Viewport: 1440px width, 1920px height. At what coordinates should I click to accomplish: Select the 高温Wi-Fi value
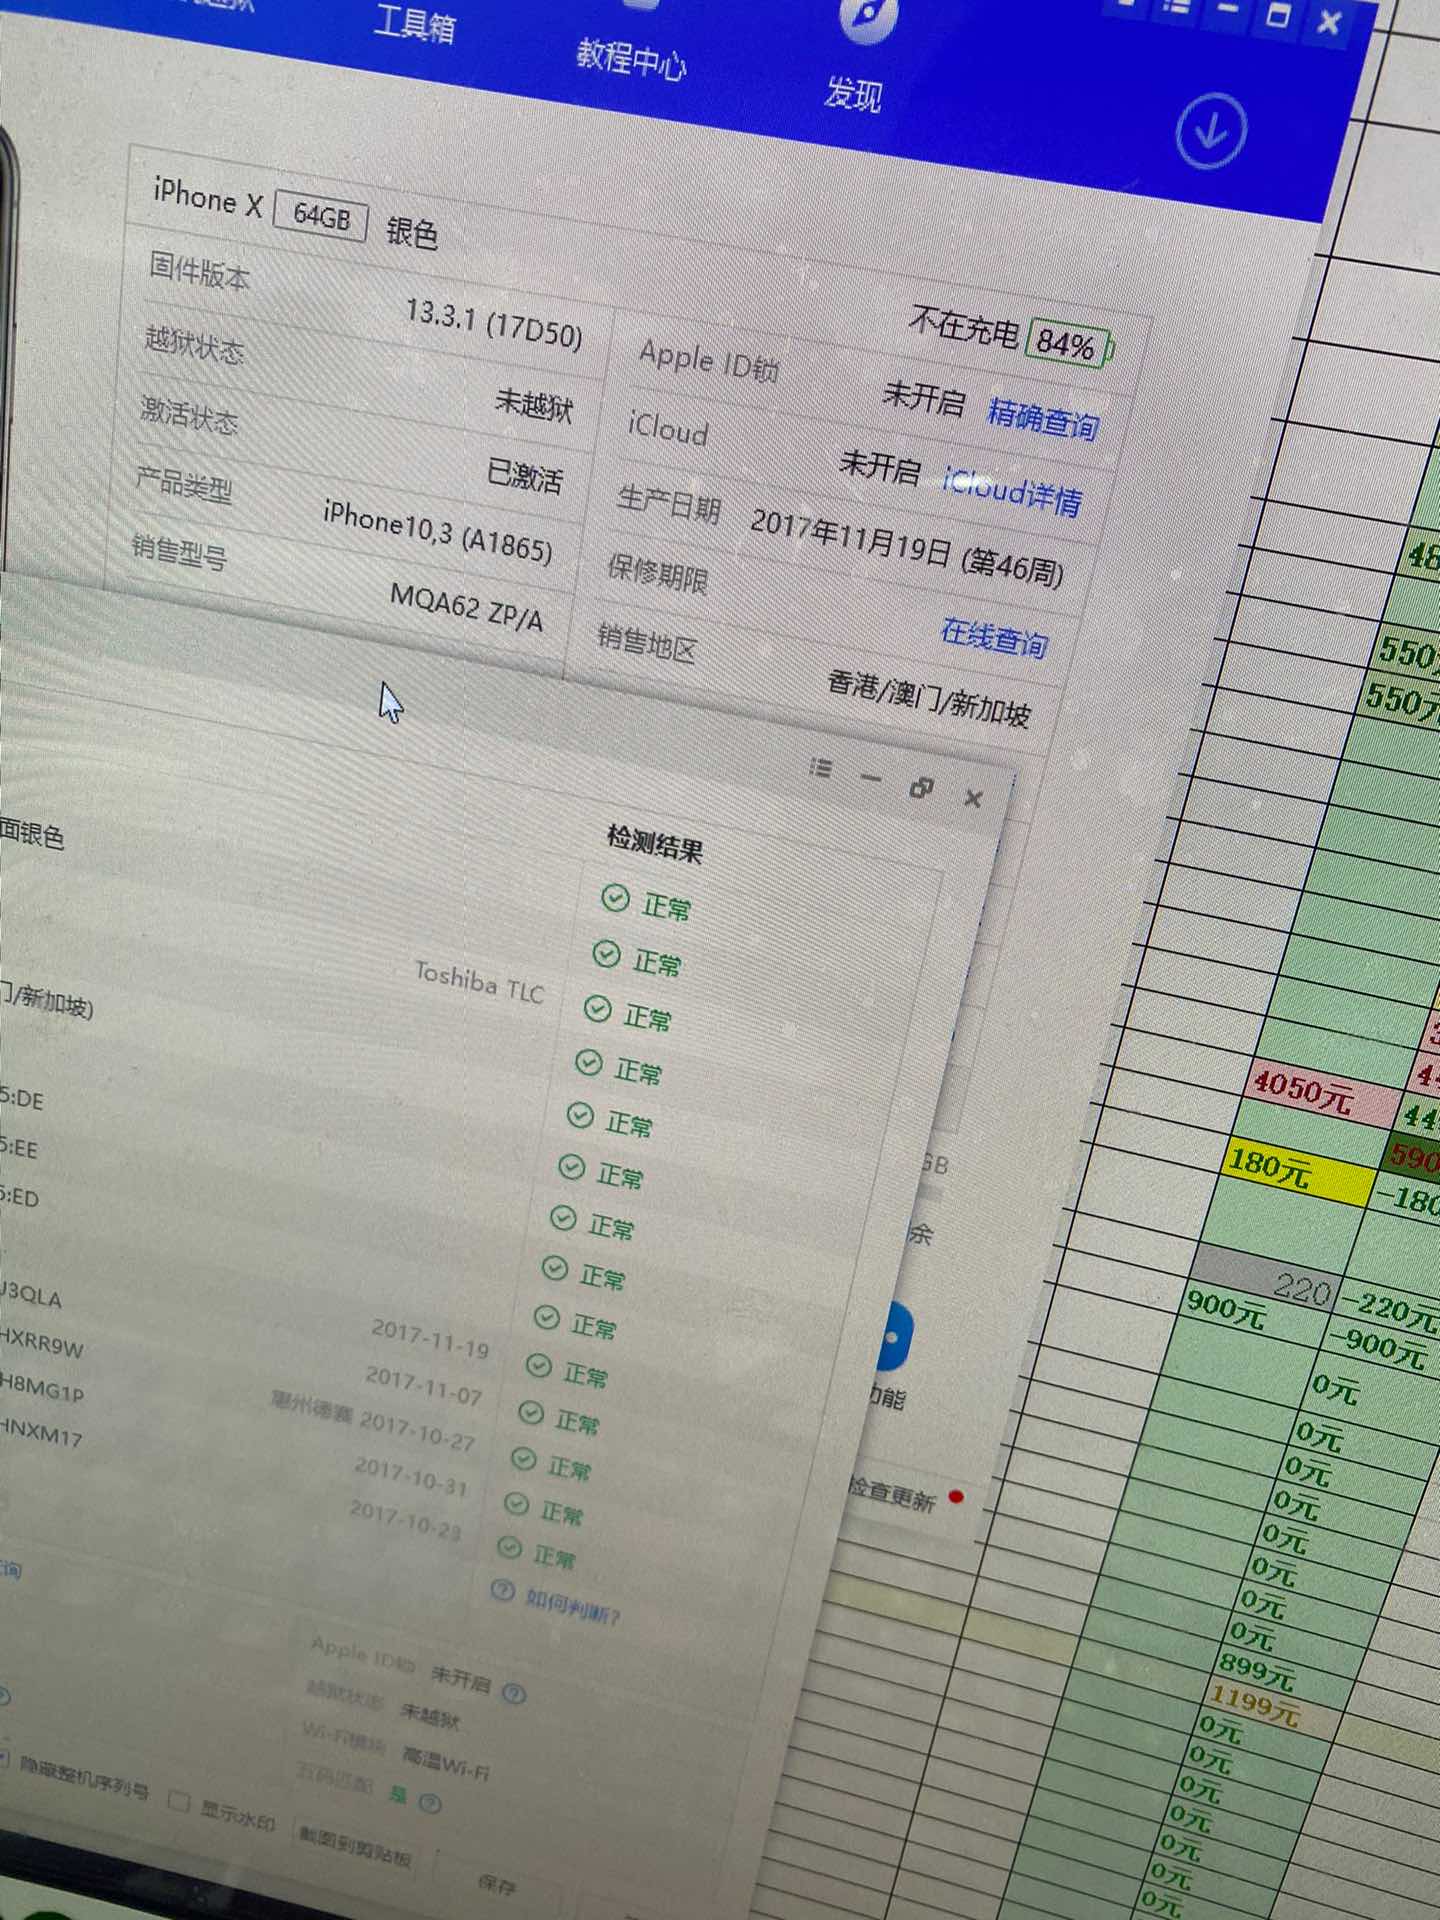(x=446, y=1764)
